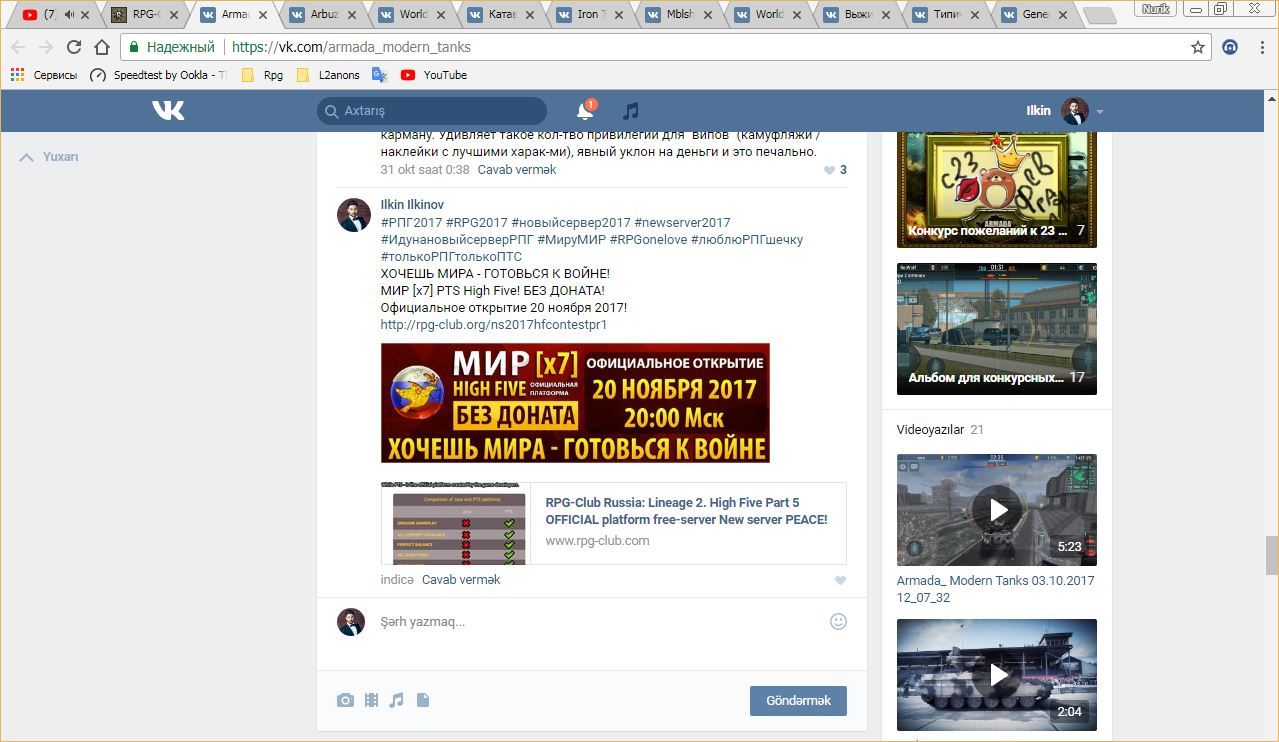
Task: Open the Конкурс пожеланий album thumbnail
Action: coord(997,190)
